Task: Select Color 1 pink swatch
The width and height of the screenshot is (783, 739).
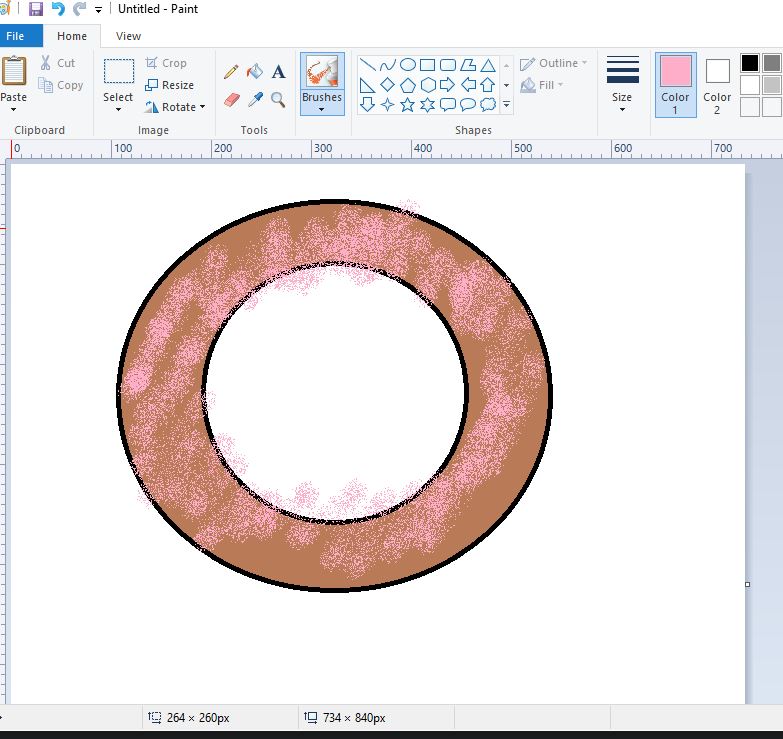Action: (676, 85)
